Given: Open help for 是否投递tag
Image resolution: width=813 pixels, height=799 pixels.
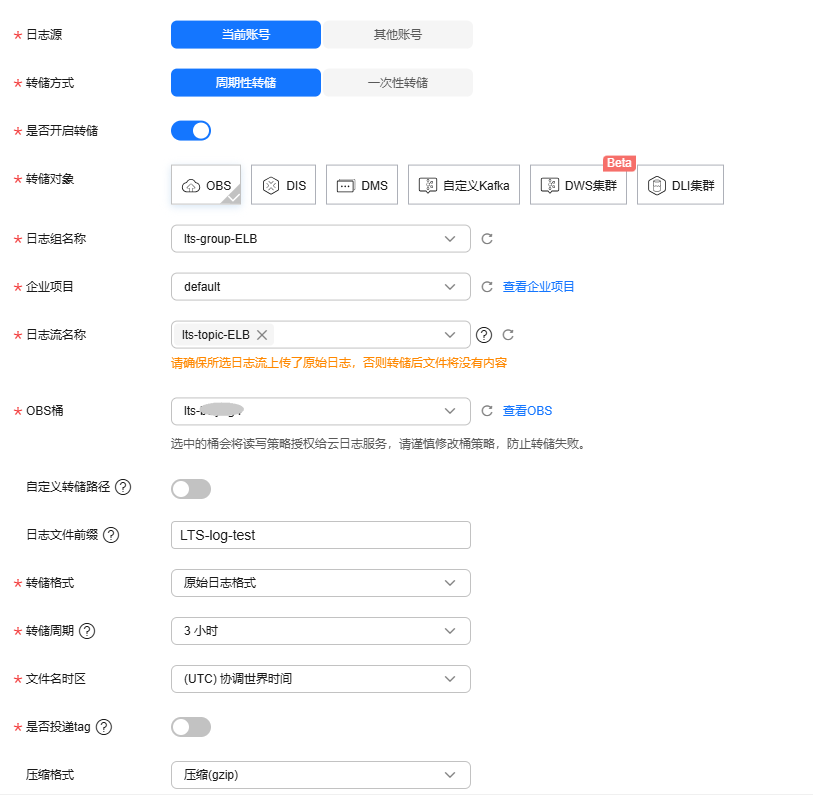Looking at the screenshot, I should tap(104, 727).
